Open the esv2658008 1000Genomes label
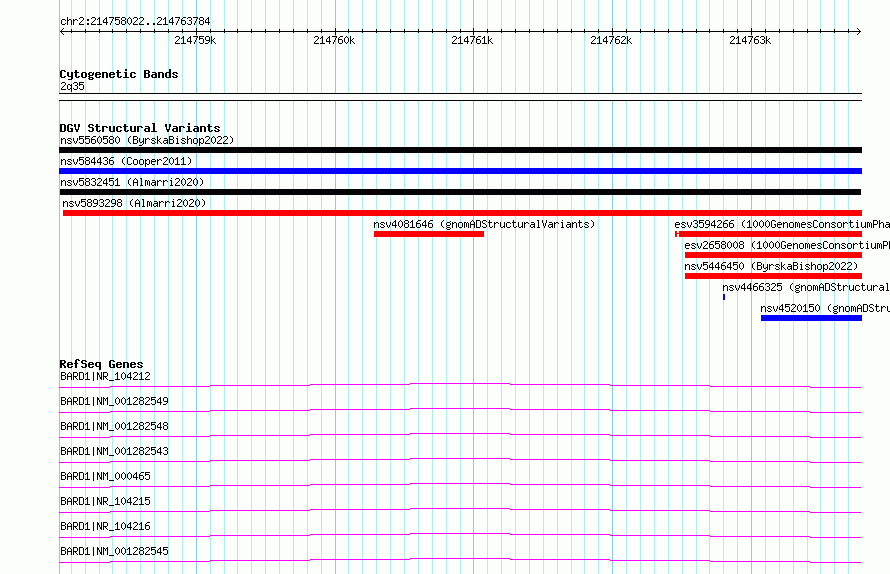890x574 pixels. click(787, 245)
